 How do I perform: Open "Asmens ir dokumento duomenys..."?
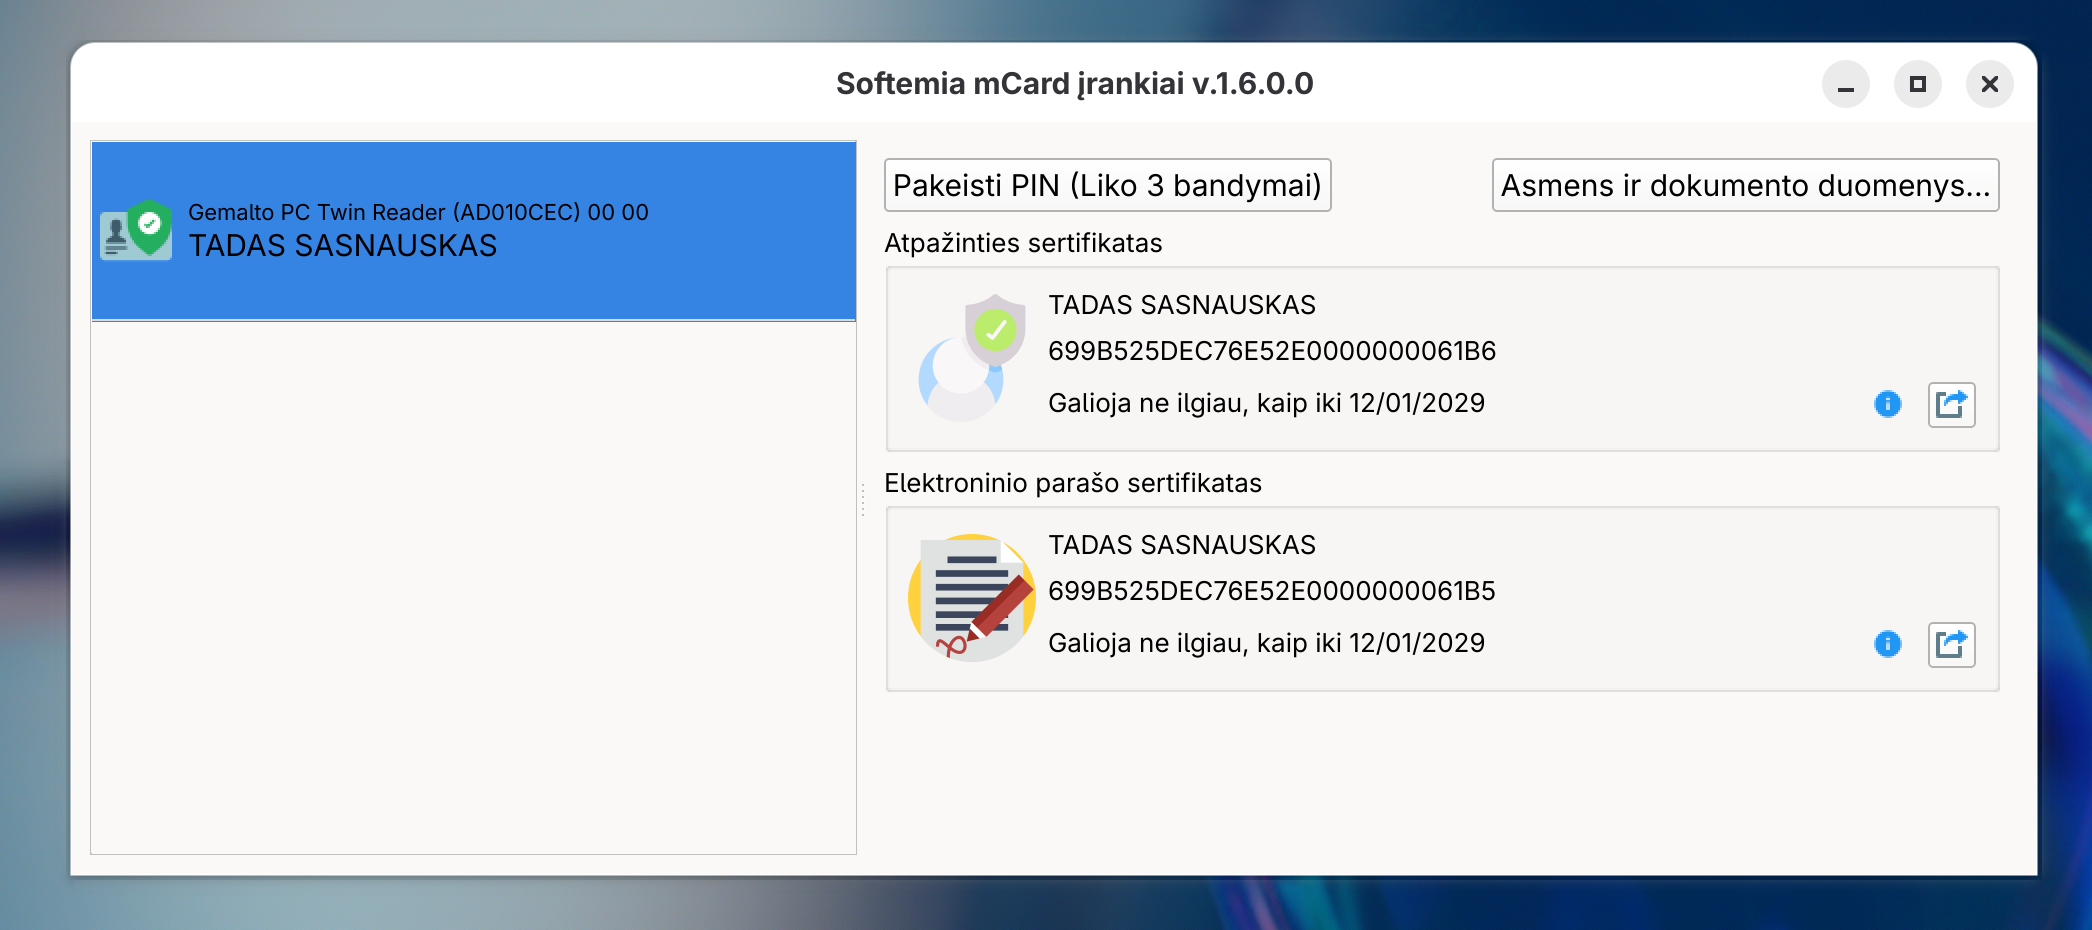[x=1744, y=186]
